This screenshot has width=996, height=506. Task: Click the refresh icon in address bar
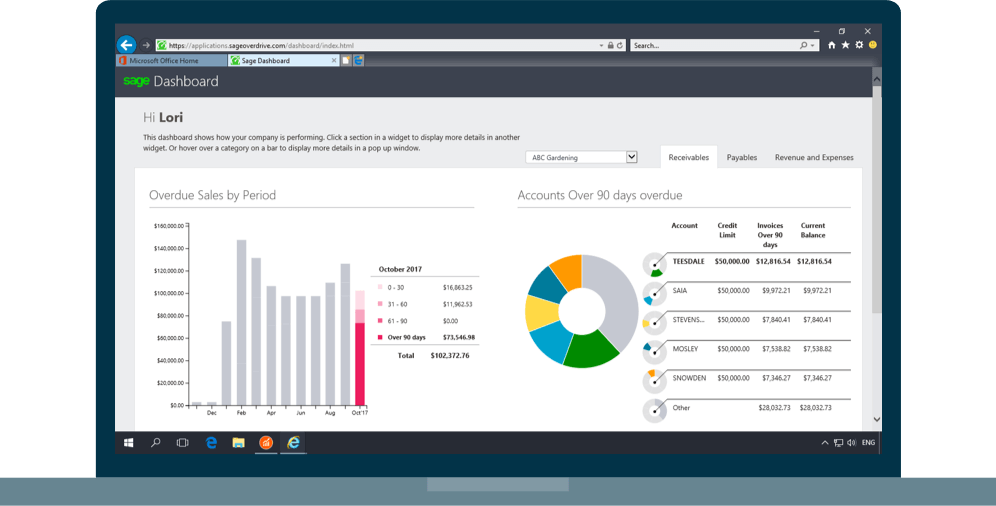(619, 46)
